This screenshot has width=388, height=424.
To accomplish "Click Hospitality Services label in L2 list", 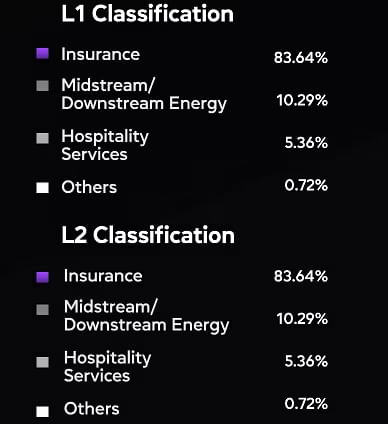I will tap(108, 367).
